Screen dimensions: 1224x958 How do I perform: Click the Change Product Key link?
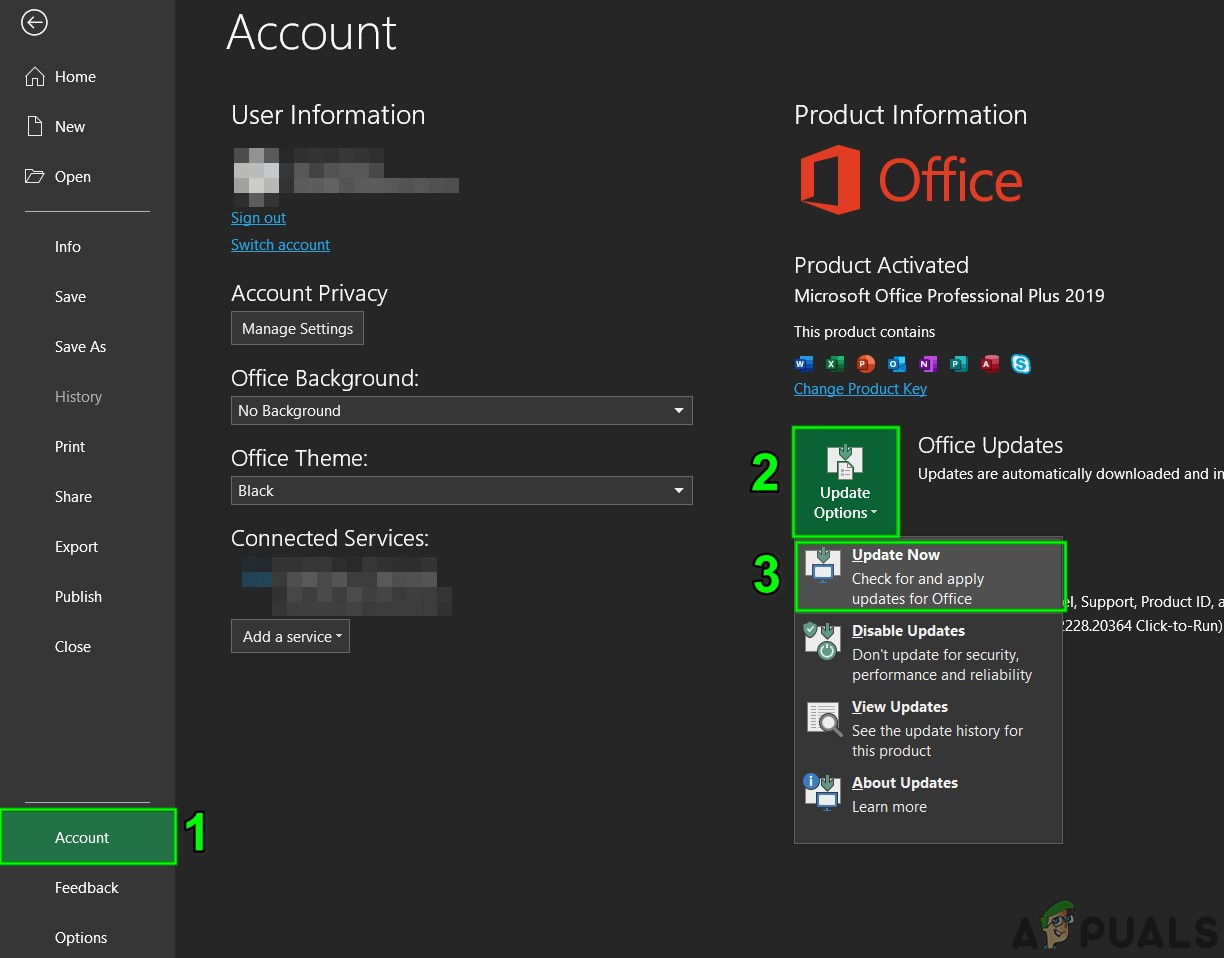[x=860, y=389]
